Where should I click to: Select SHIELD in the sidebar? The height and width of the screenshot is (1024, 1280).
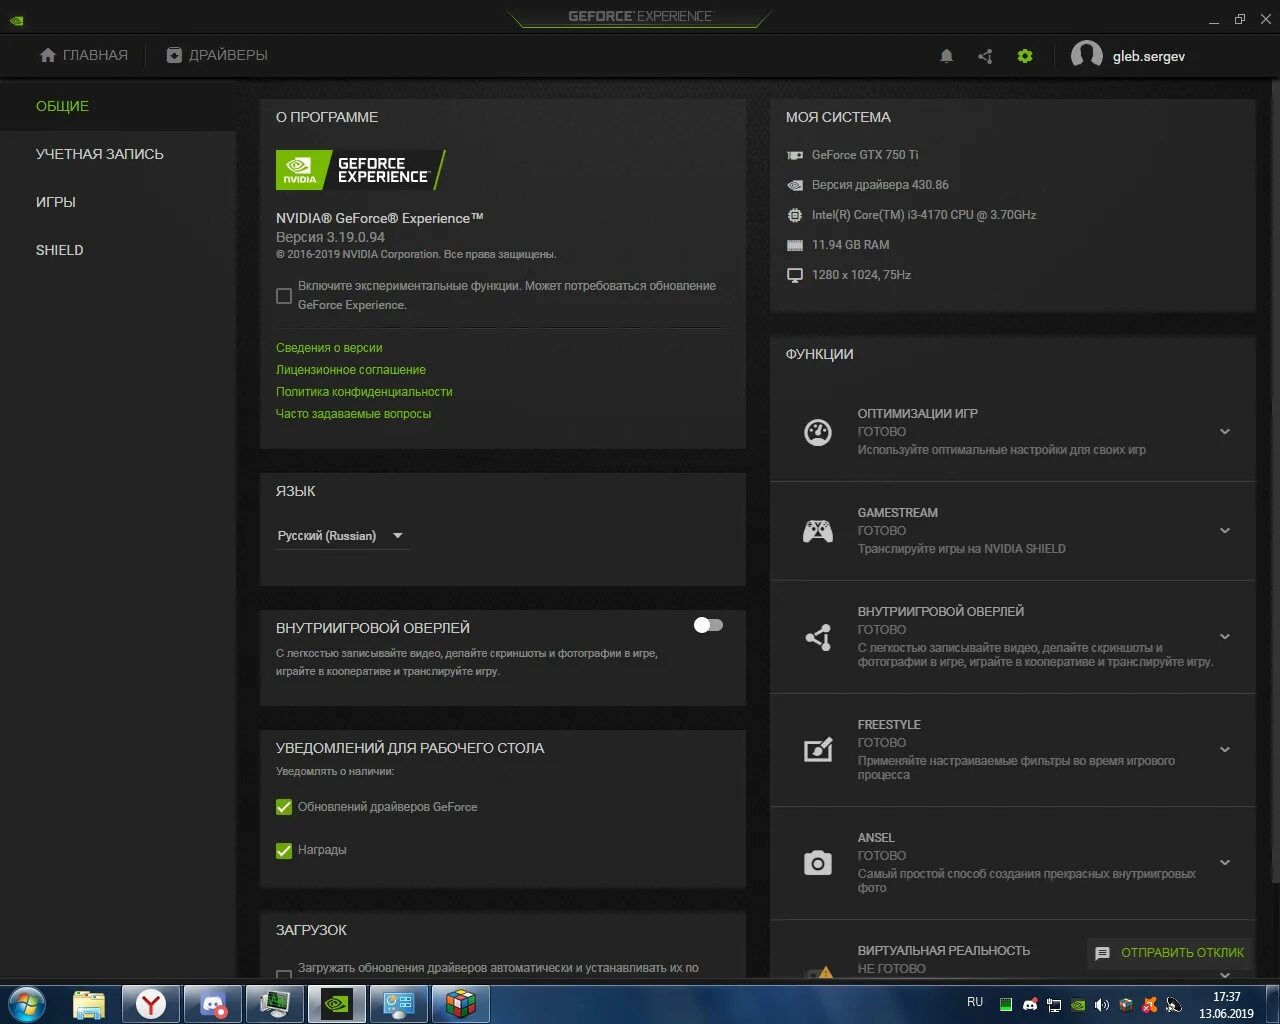(59, 250)
